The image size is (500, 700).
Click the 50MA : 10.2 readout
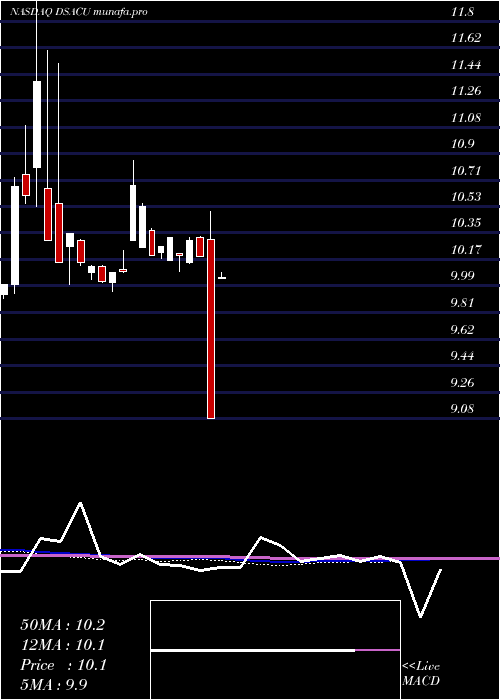[x=62, y=625]
